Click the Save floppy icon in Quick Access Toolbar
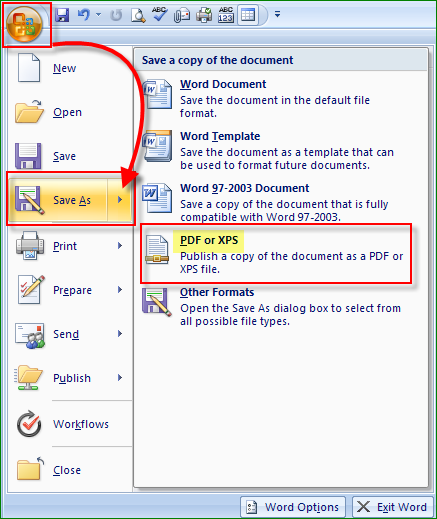 point(62,15)
